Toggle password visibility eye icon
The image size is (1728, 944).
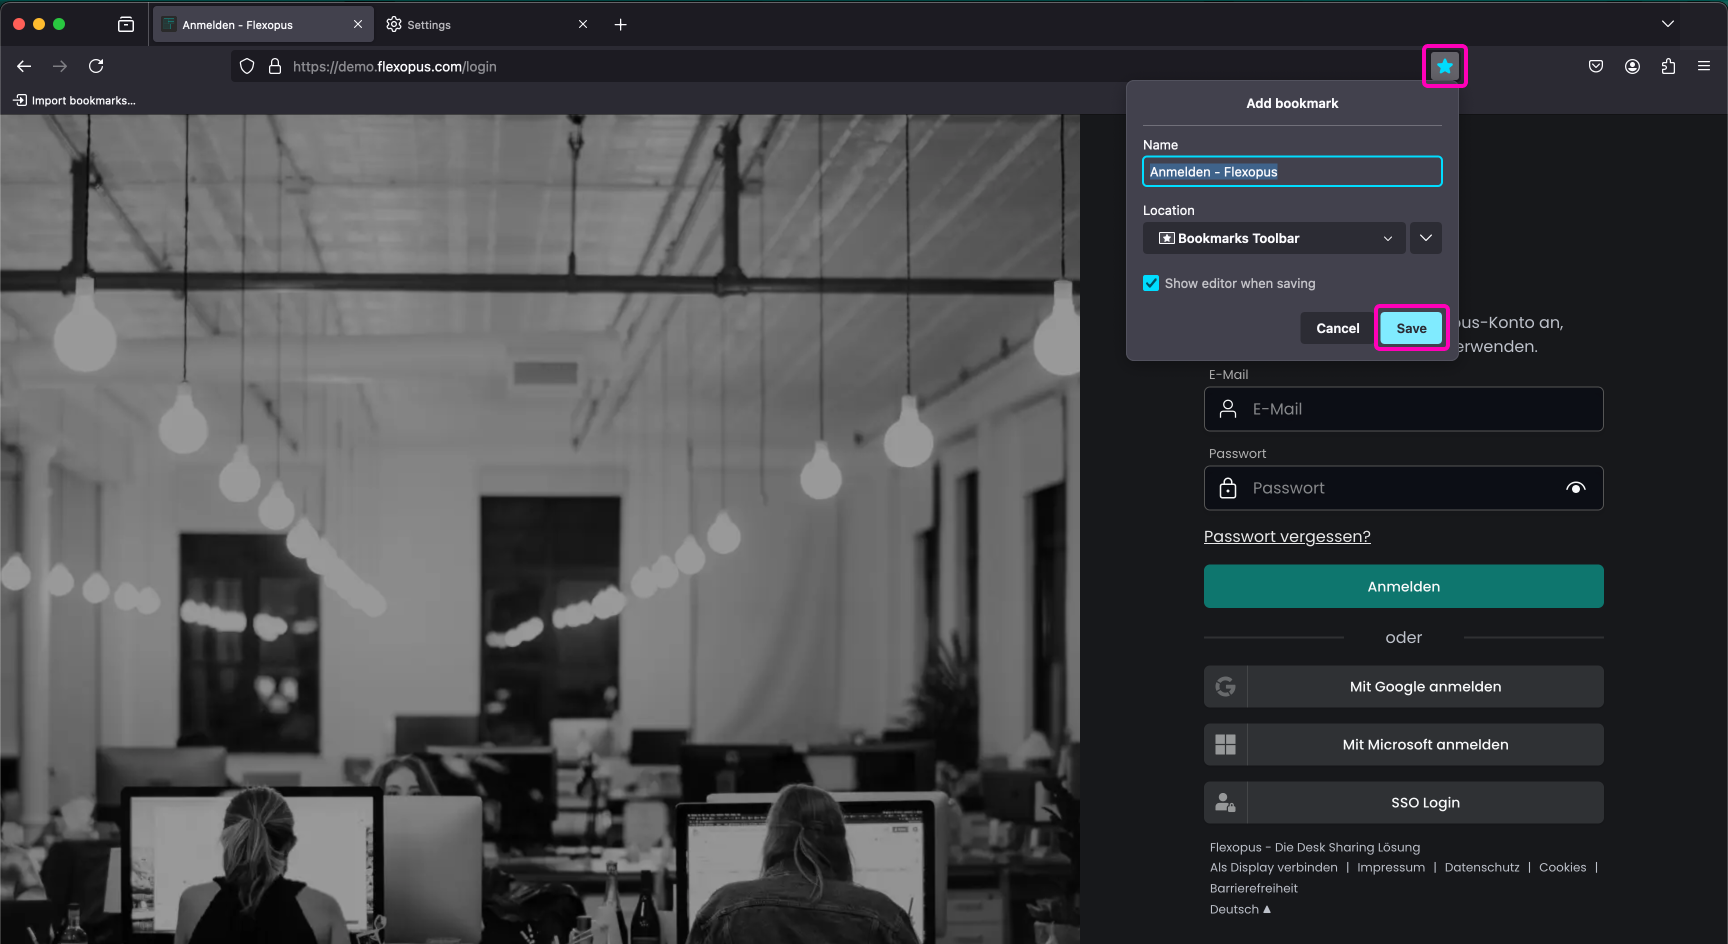click(1575, 488)
